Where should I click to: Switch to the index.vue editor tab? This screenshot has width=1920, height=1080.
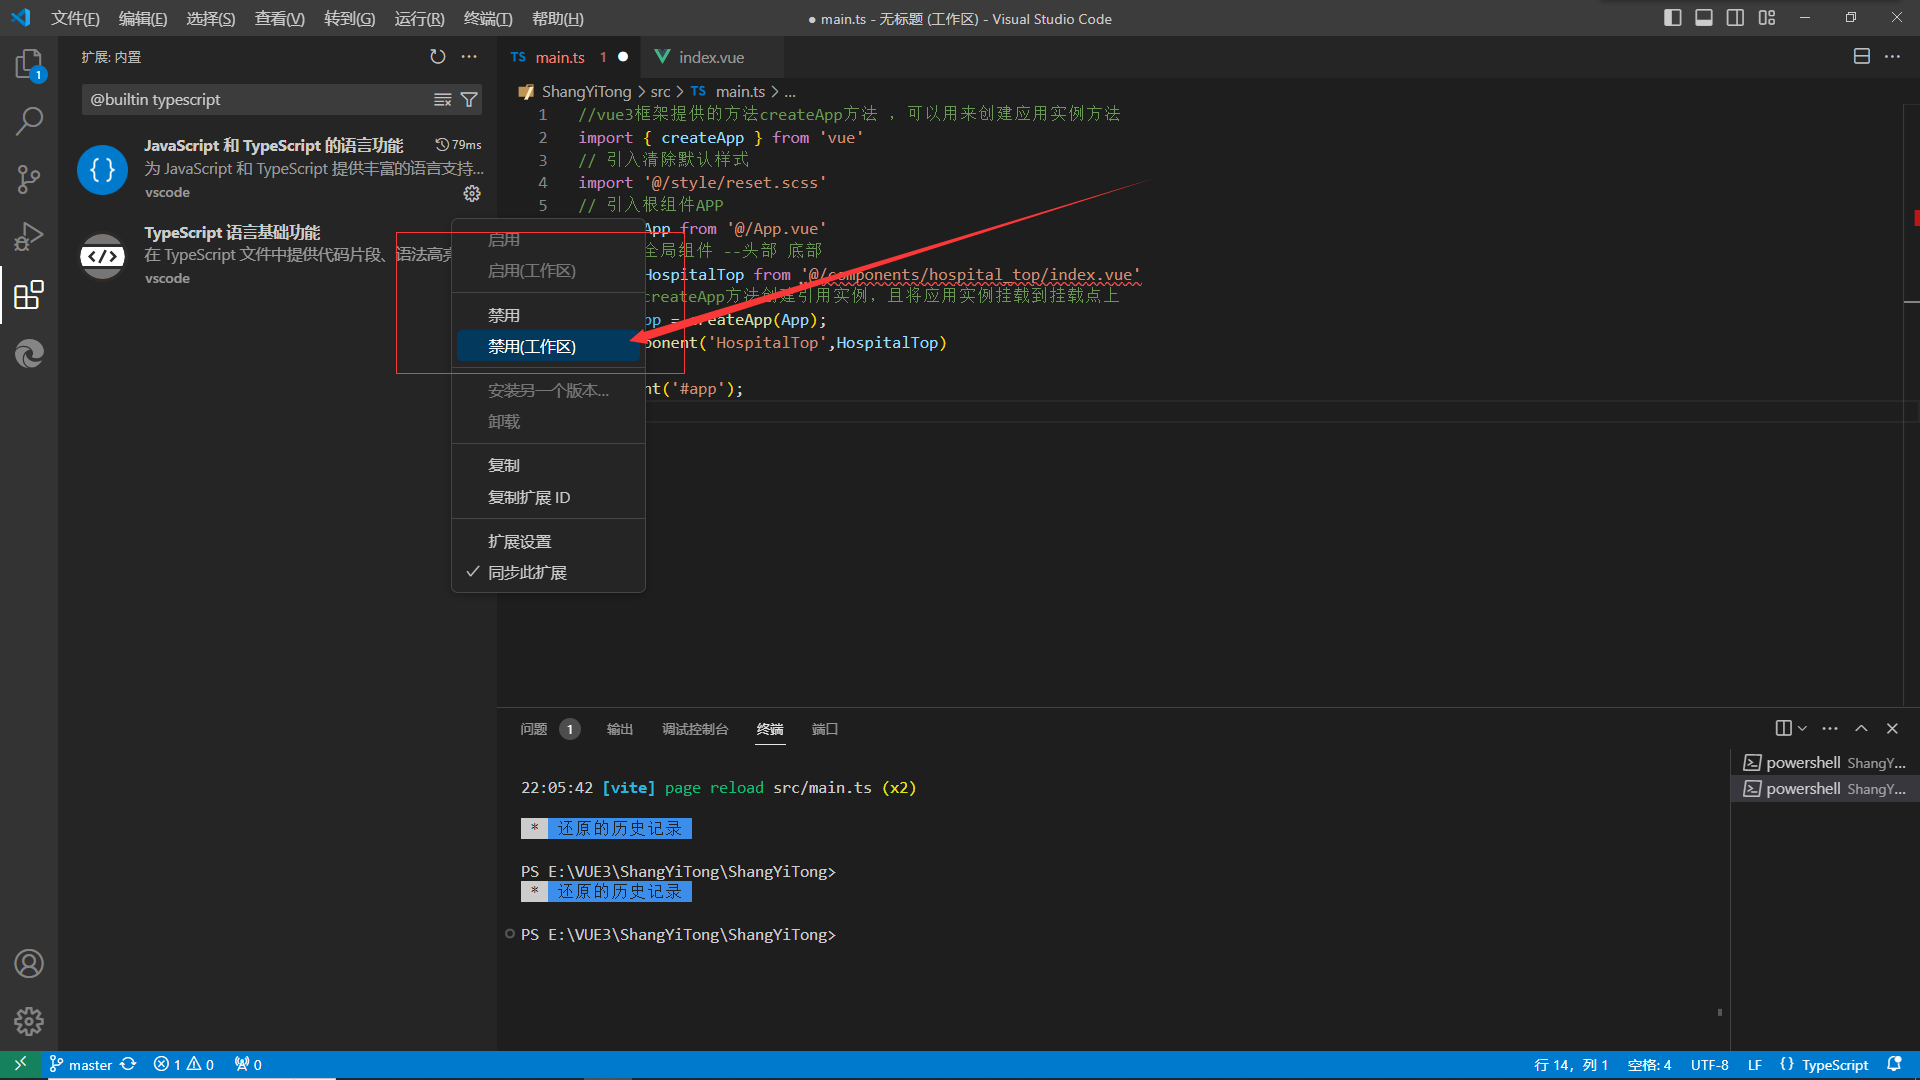[710, 57]
